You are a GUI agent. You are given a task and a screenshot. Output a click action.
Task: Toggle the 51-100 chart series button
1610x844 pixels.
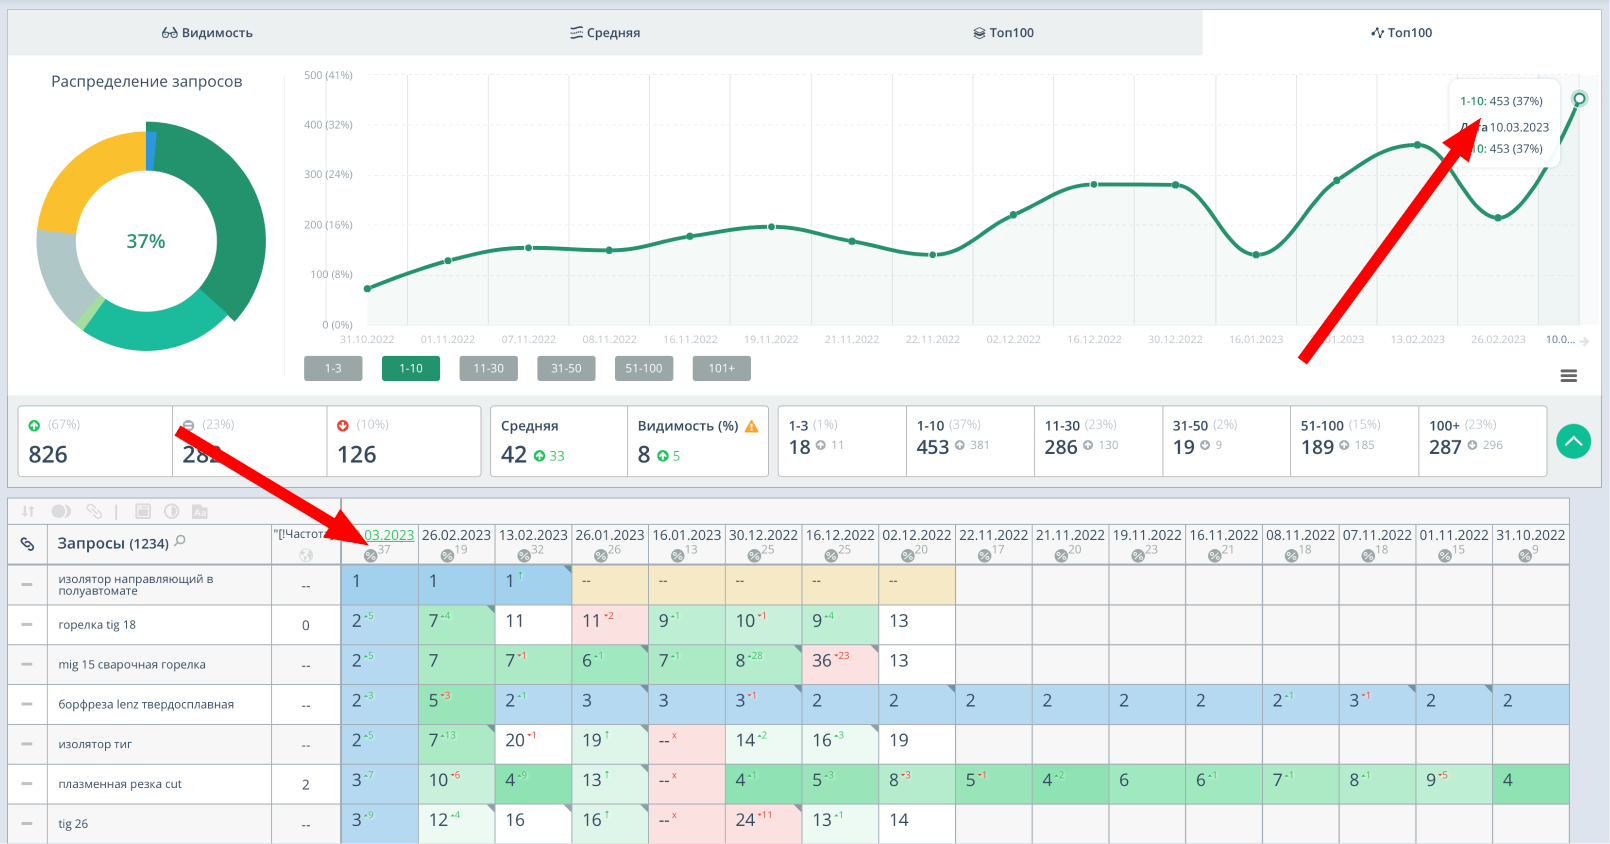click(644, 368)
